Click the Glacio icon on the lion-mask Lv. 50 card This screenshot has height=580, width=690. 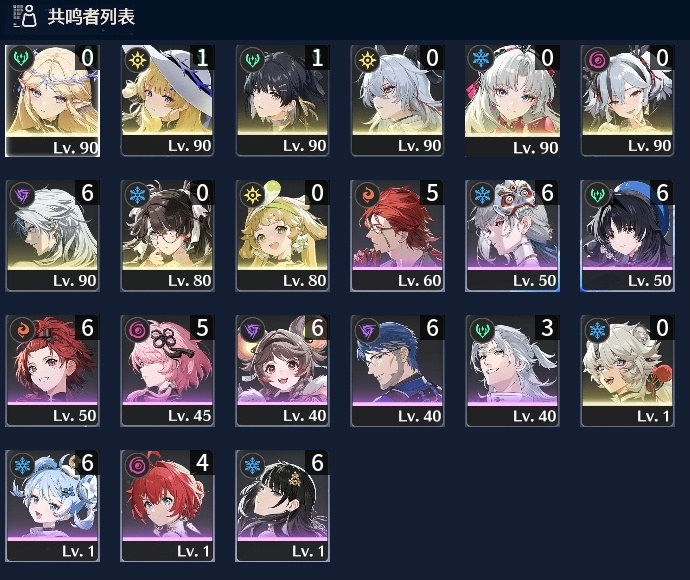(482, 195)
